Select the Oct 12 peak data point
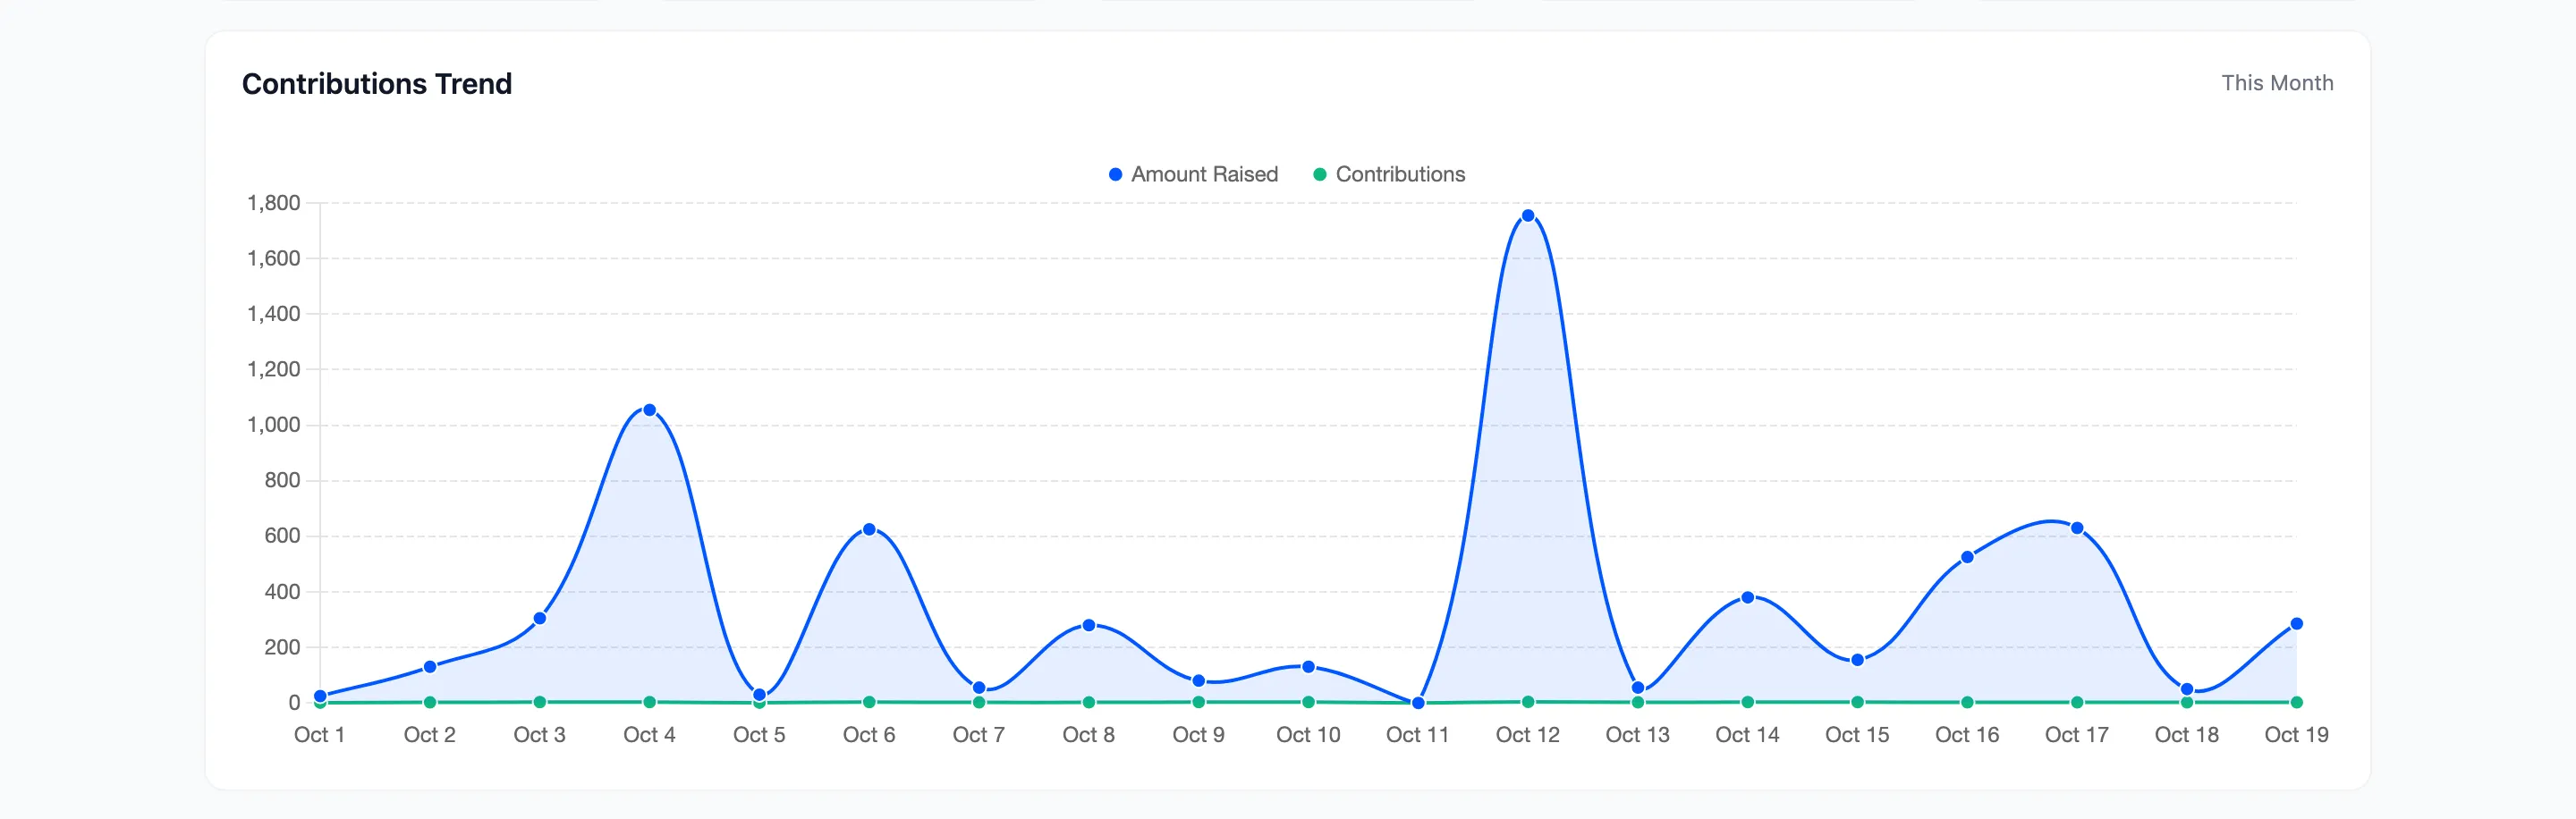The width and height of the screenshot is (2576, 819). (x=1527, y=216)
